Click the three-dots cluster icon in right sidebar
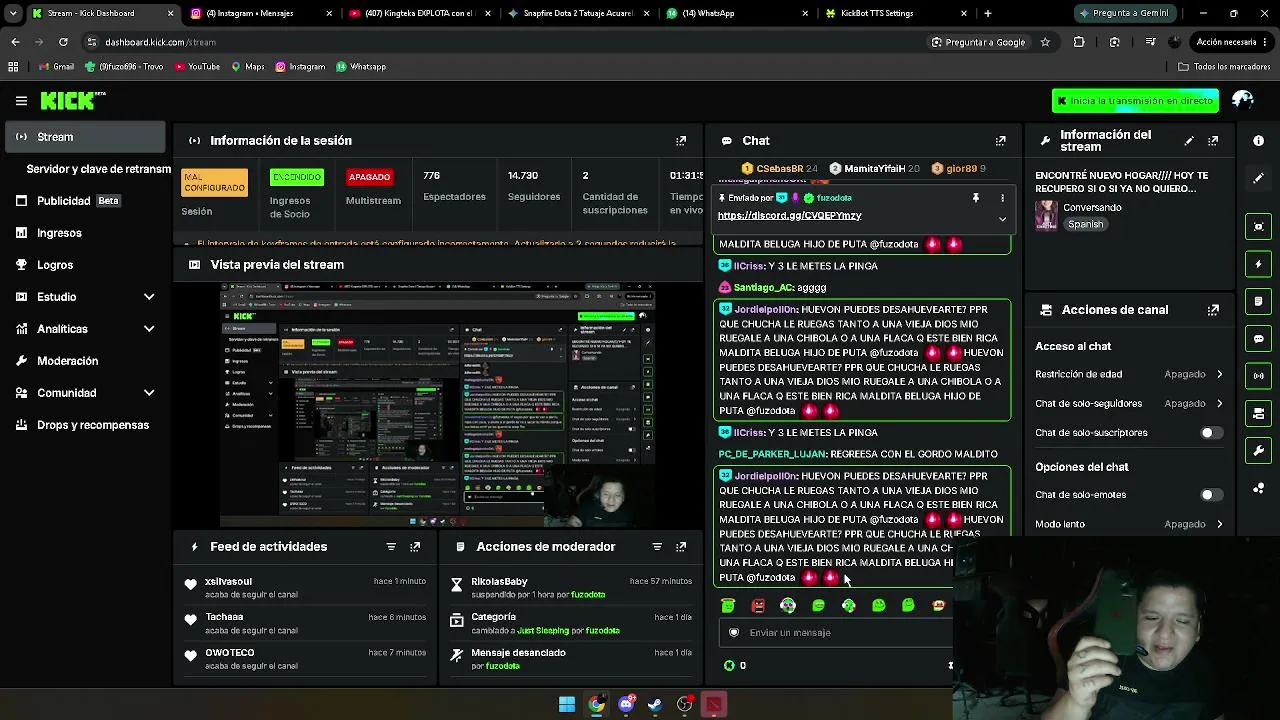 (1259, 488)
